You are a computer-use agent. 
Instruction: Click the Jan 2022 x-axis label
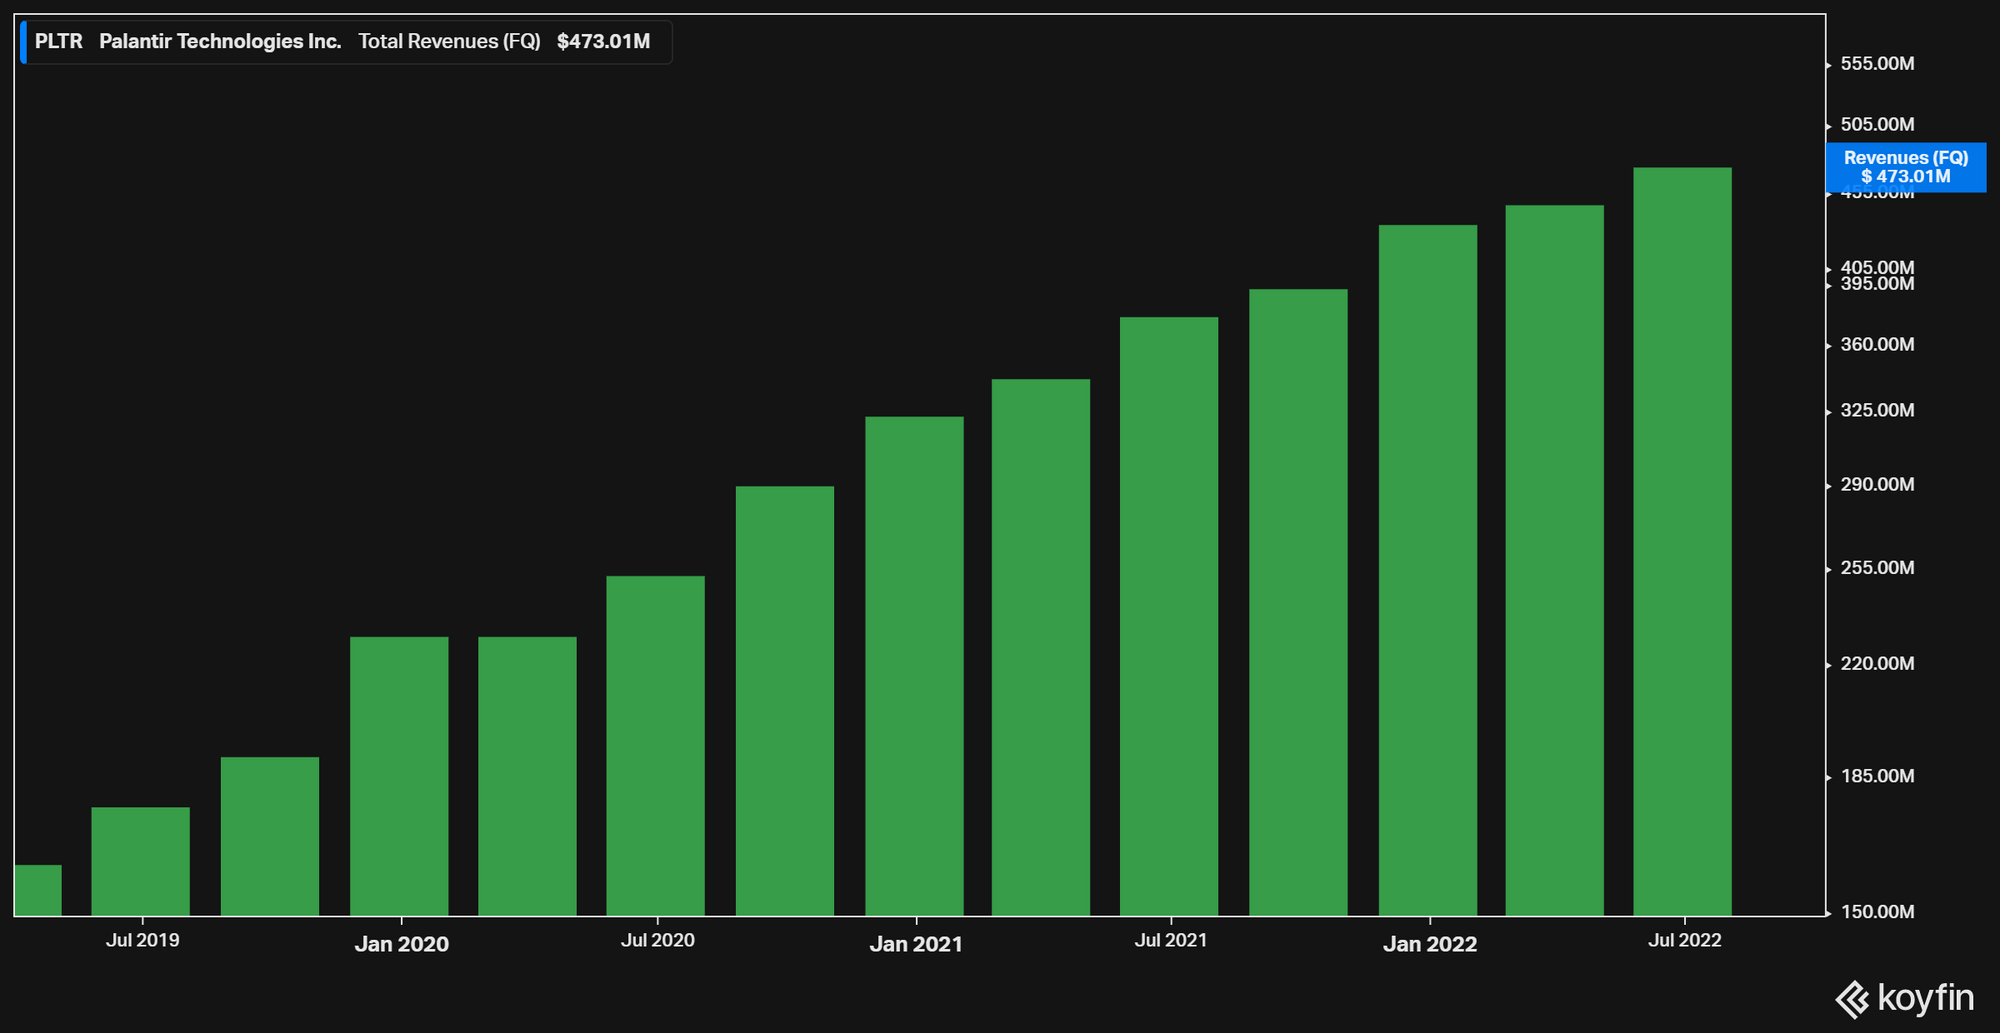click(x=1430, y=944)
